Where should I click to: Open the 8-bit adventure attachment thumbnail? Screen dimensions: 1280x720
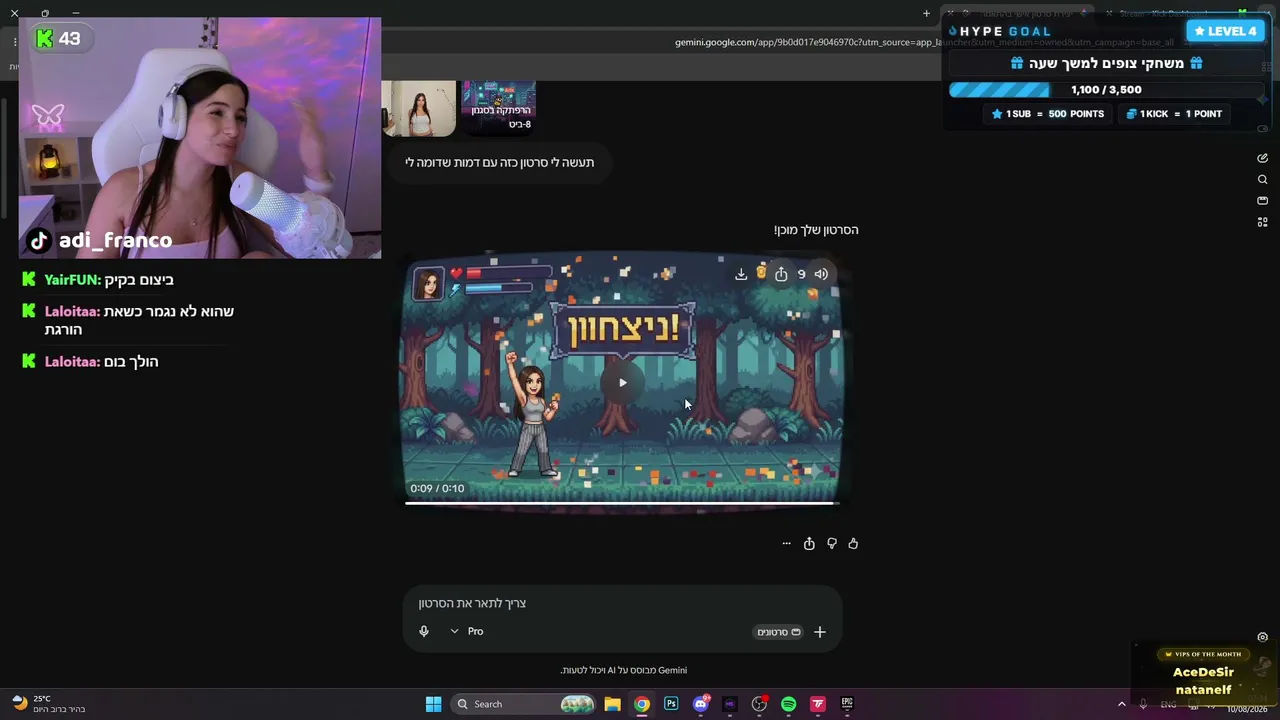point(498,108)
